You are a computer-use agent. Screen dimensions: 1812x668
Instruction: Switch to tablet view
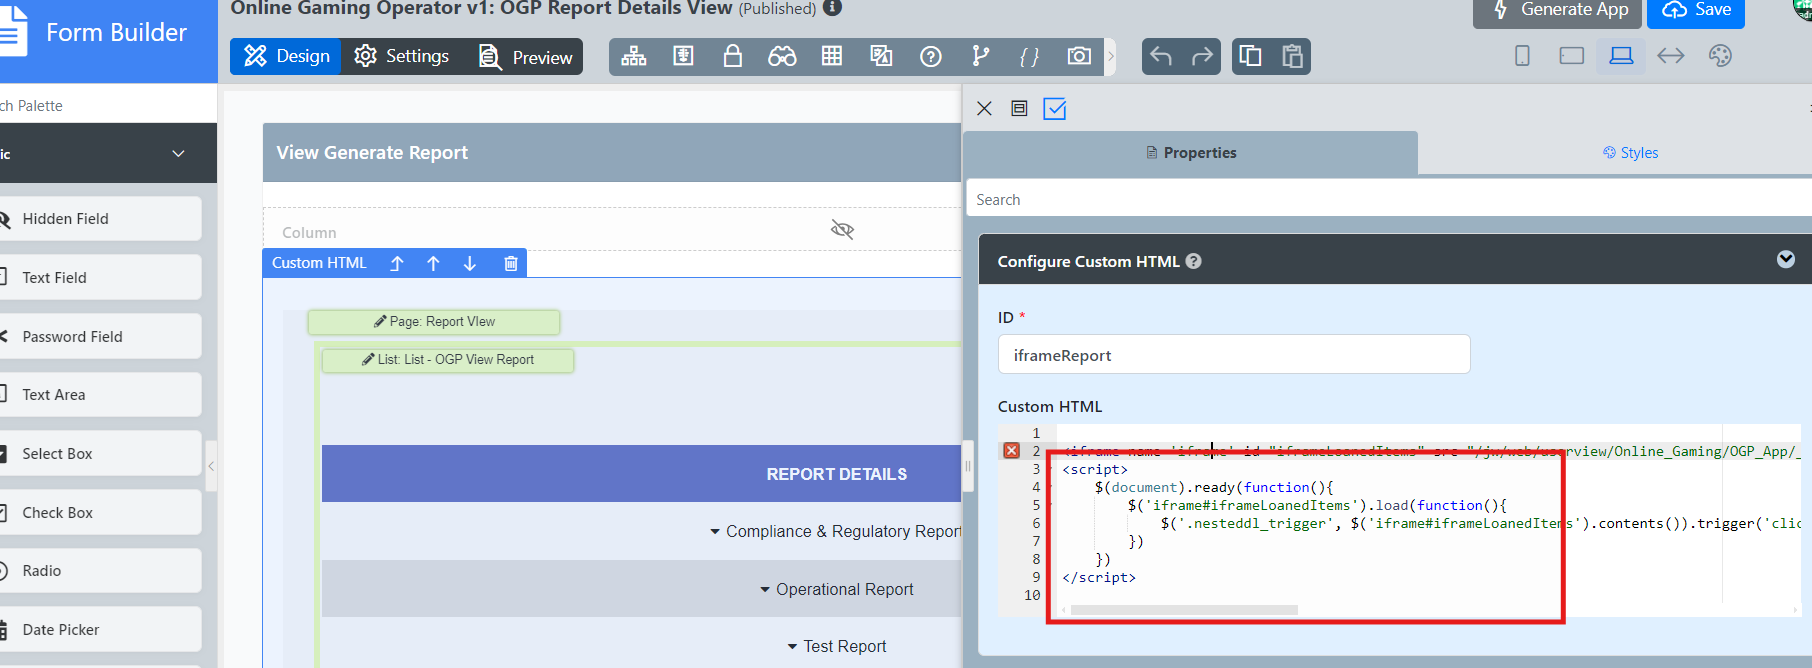coord(1572,56)
